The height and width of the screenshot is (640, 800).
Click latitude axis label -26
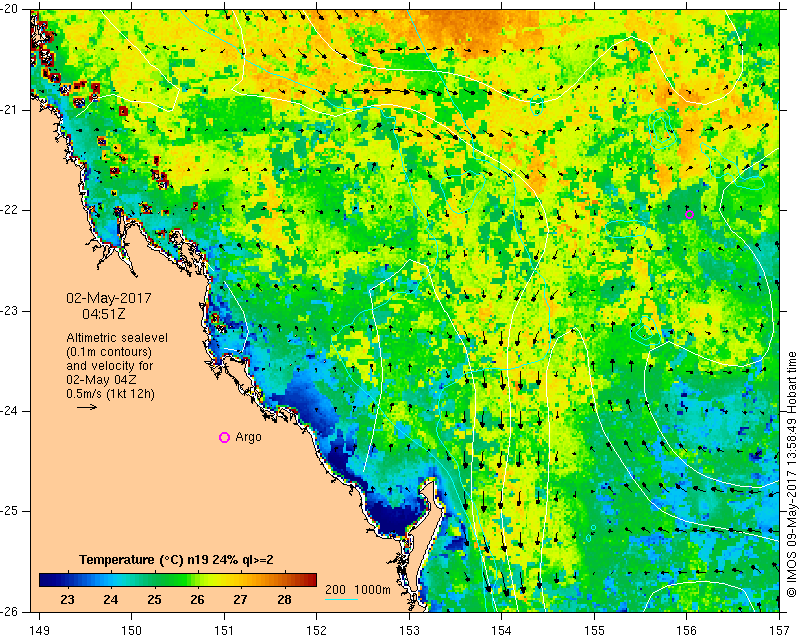click(x=9, y=611)
